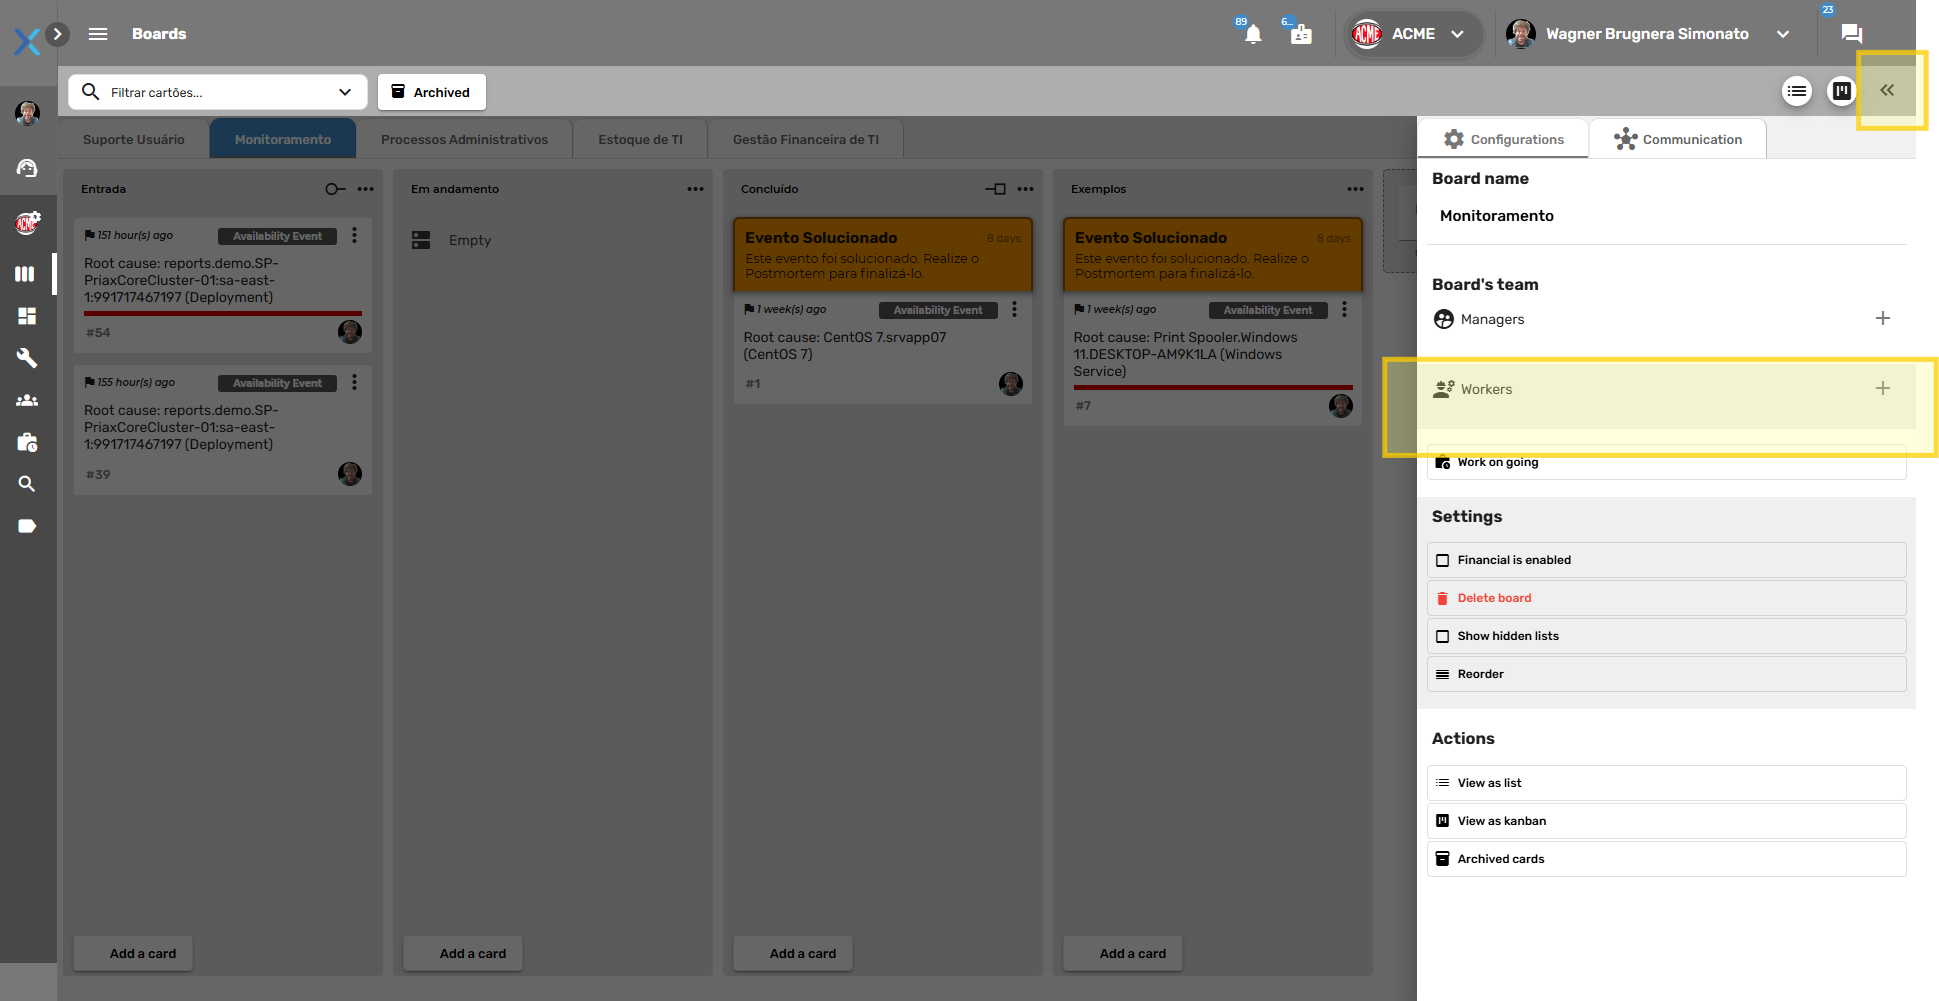Open the Suporte Usuário board tab
Image resolution: width=1939 pixels, height=1001 pixels.
point(134,140)
